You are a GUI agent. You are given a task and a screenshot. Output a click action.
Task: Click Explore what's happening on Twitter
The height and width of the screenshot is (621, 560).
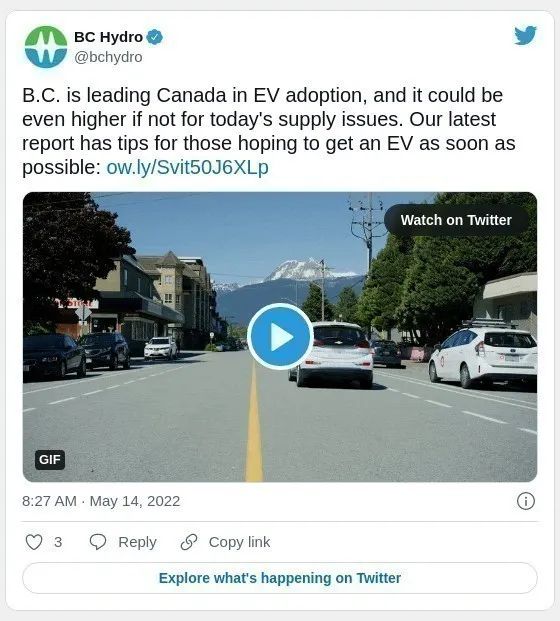tap(280, 578)
